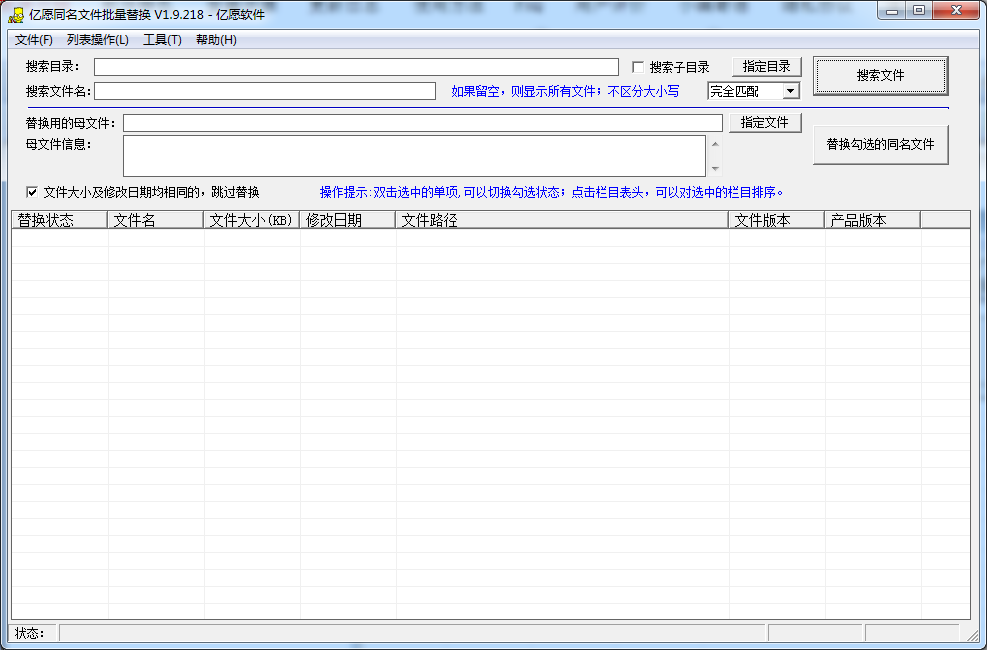Click the 指定目录 button

click(x=766, y=67)
